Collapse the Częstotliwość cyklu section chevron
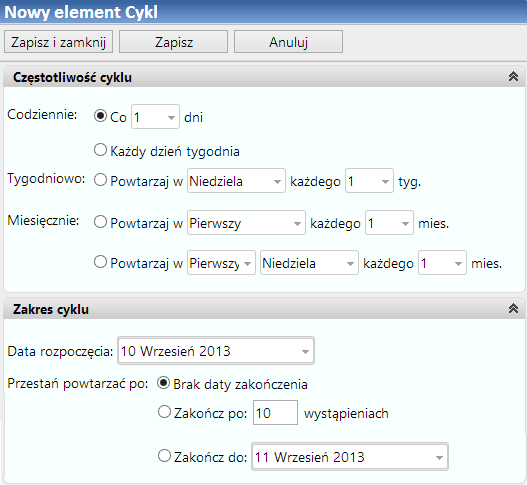This screenshot has width=527, height=485. [x=513, y=77]
